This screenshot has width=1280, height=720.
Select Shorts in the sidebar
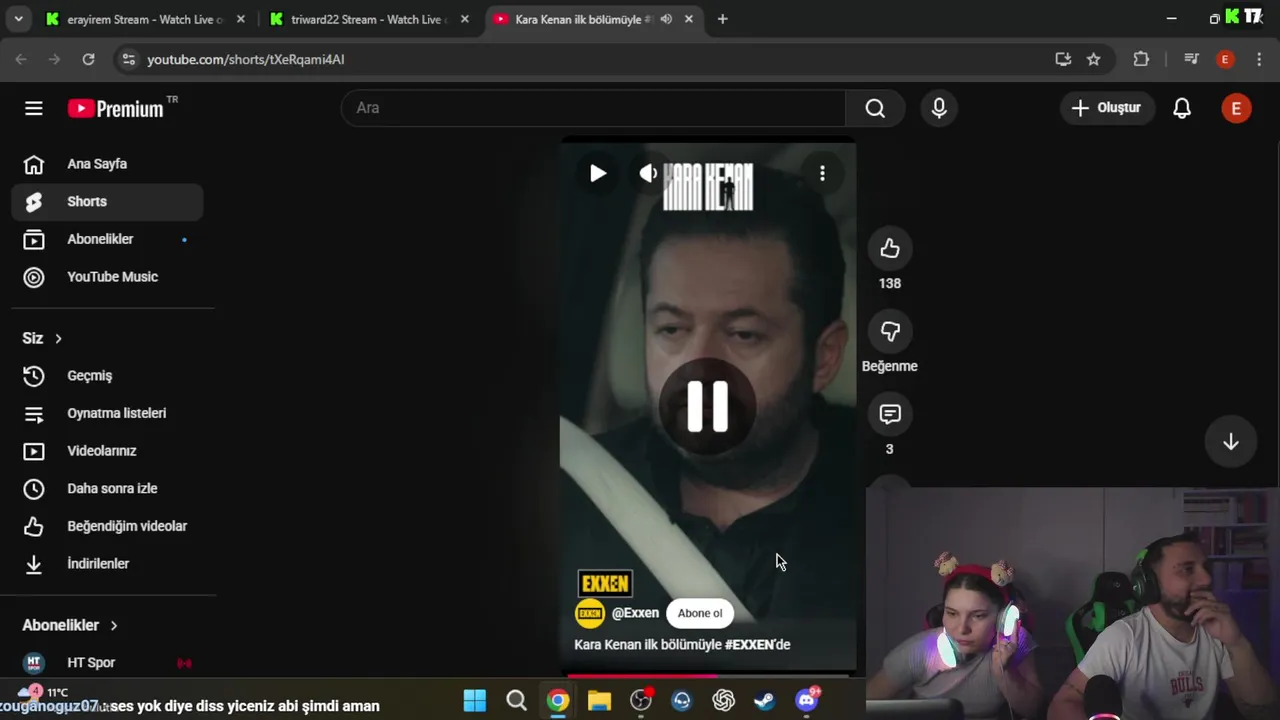(x=107, y=202)
